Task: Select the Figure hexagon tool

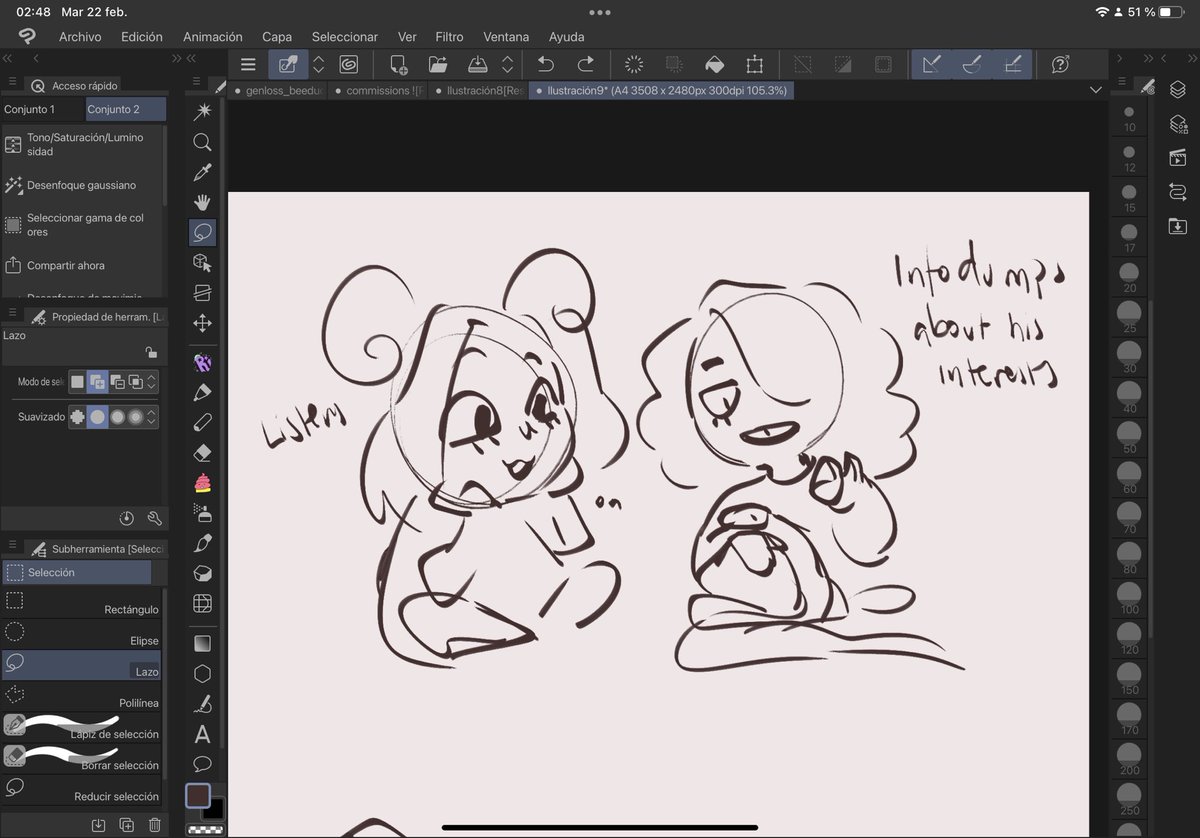Action: click(x=203, y=673)
